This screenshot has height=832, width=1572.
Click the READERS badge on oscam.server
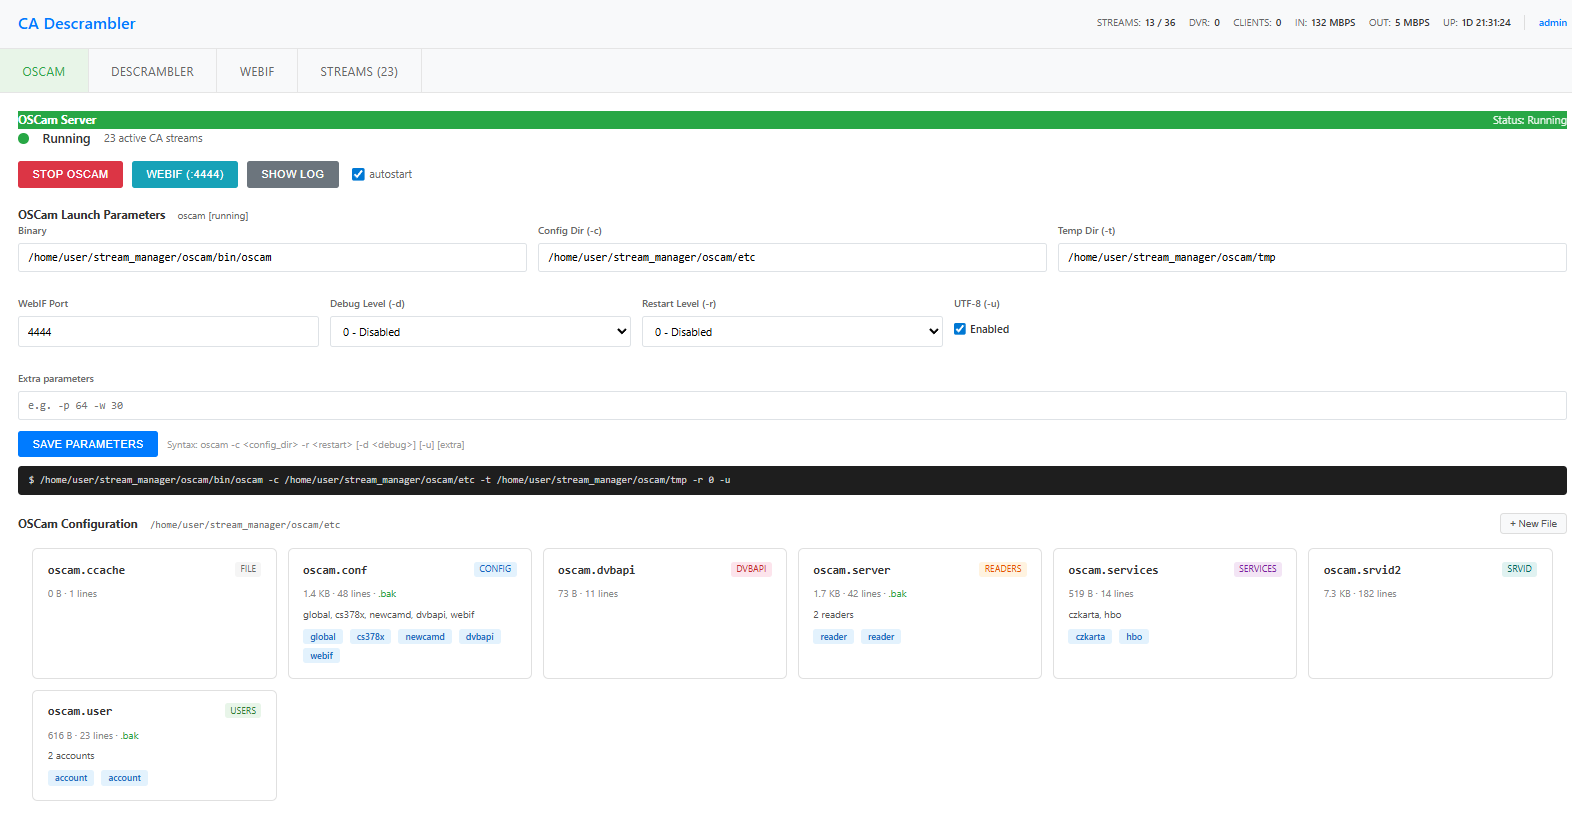(1003, 569)
